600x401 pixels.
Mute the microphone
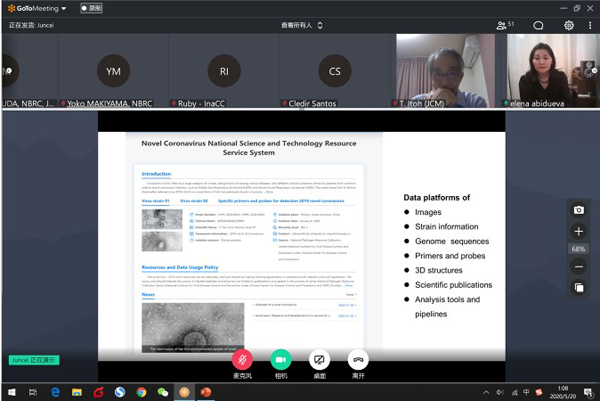click(x=241, y=359)
